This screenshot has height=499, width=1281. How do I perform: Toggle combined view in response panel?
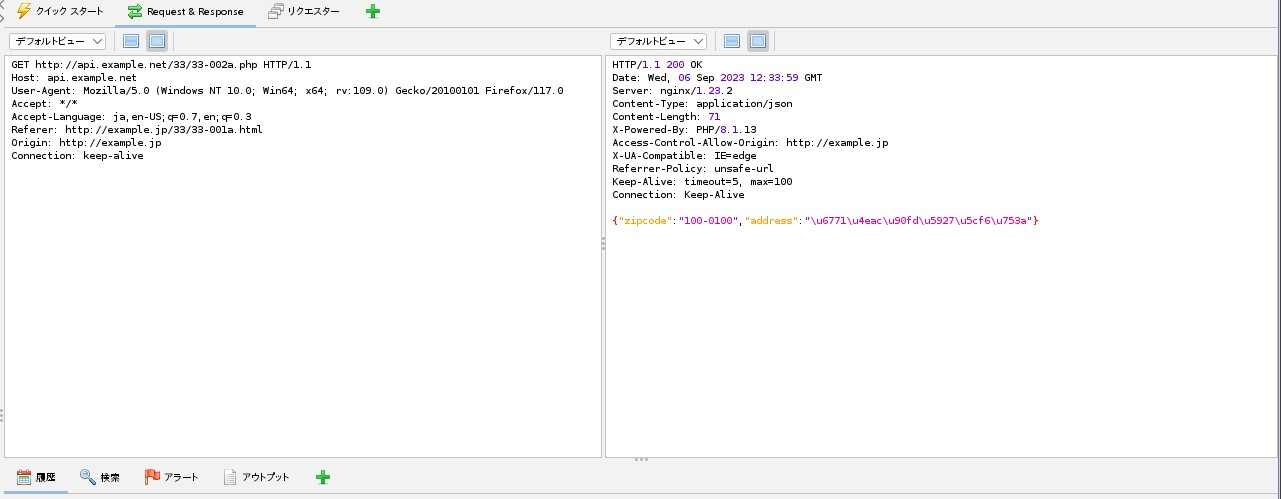coord(757,41)
